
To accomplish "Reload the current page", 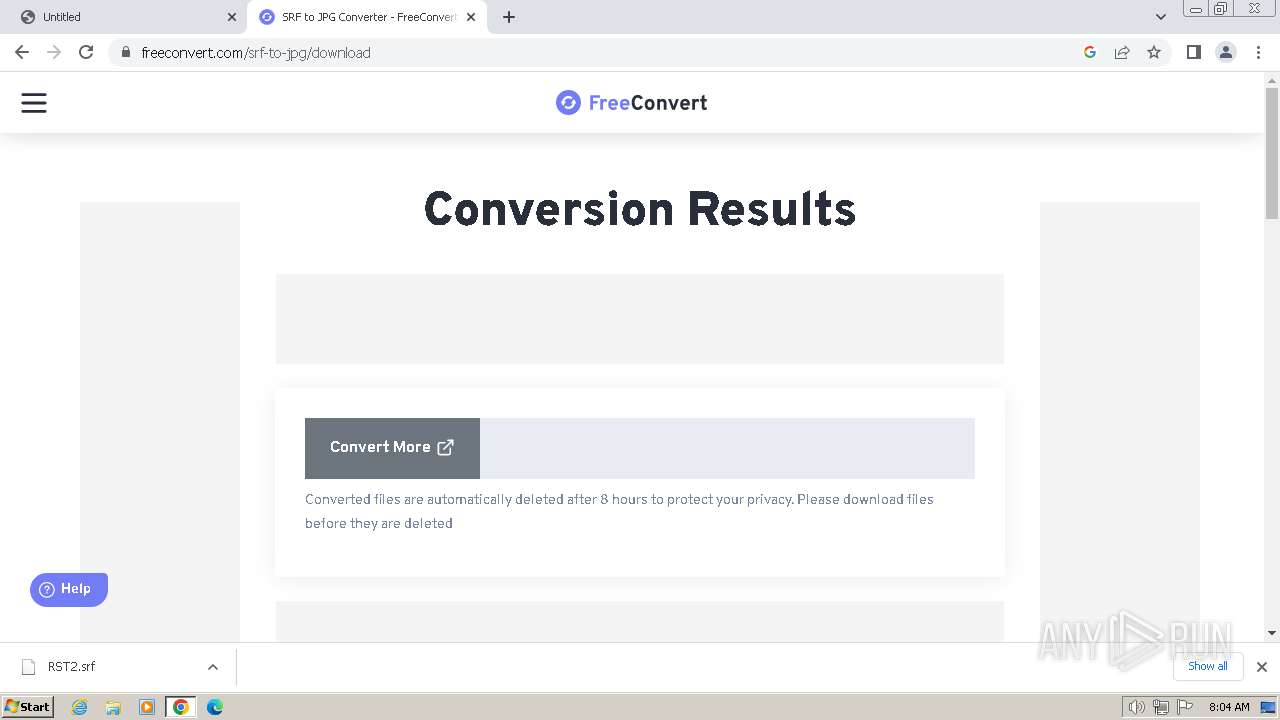I will click(x=86, y=52).
